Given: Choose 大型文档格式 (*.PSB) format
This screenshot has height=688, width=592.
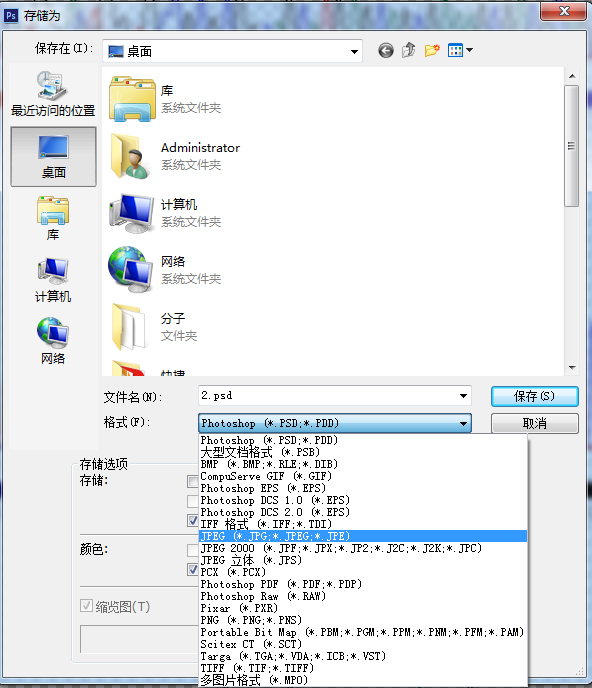Looking at the screenshot, I should click(363, 452).
